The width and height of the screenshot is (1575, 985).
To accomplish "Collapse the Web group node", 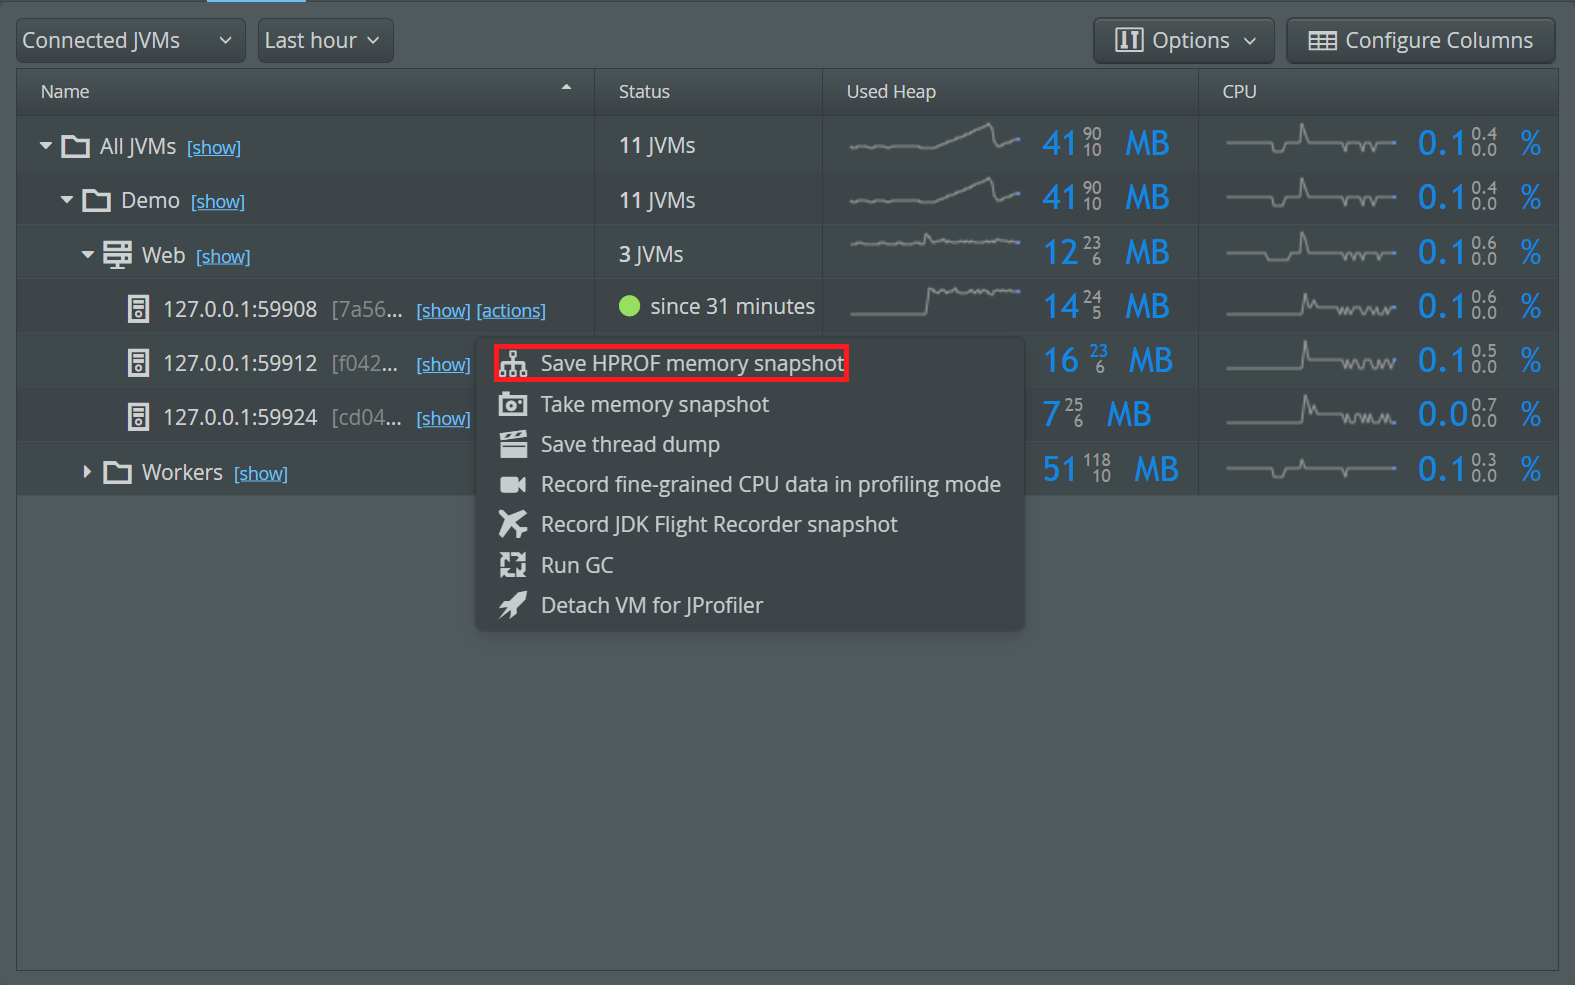I will coord(88,255).
